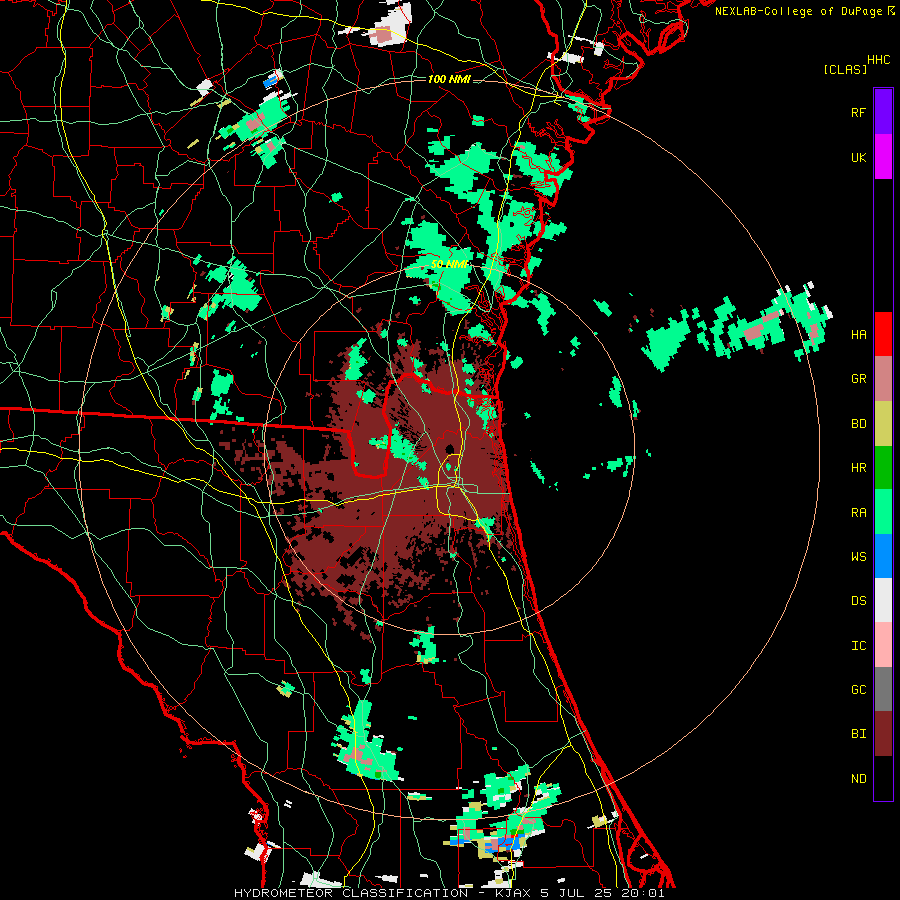Screen dimensions: 900x900
Task: Click the DS white legend swatch
Action: [x=883, y=600]
